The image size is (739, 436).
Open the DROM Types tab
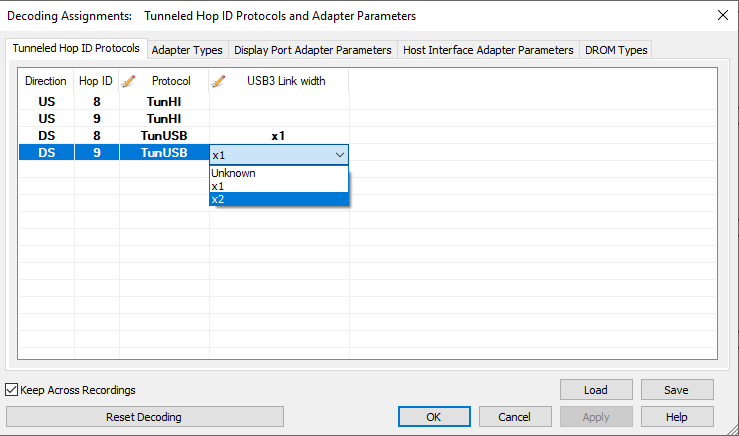click(616, 50)
